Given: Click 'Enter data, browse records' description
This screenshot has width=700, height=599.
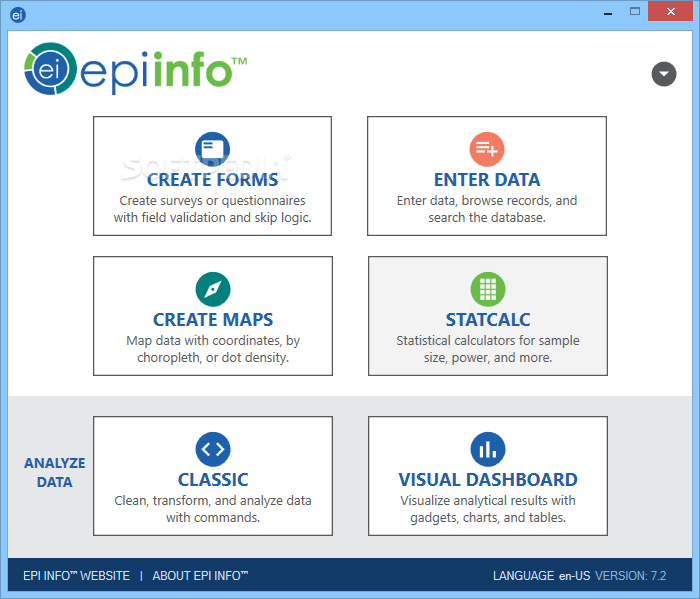Looking at the screenshot, I should coord(487,209).
